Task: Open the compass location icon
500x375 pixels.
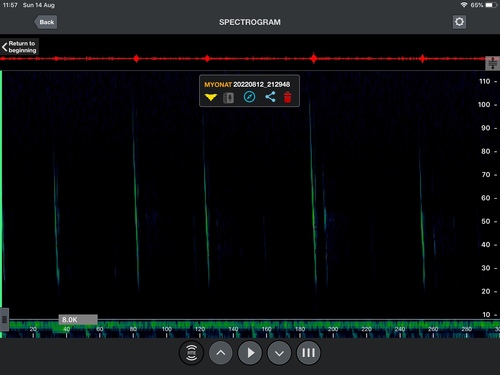Action: click(250, 97)
